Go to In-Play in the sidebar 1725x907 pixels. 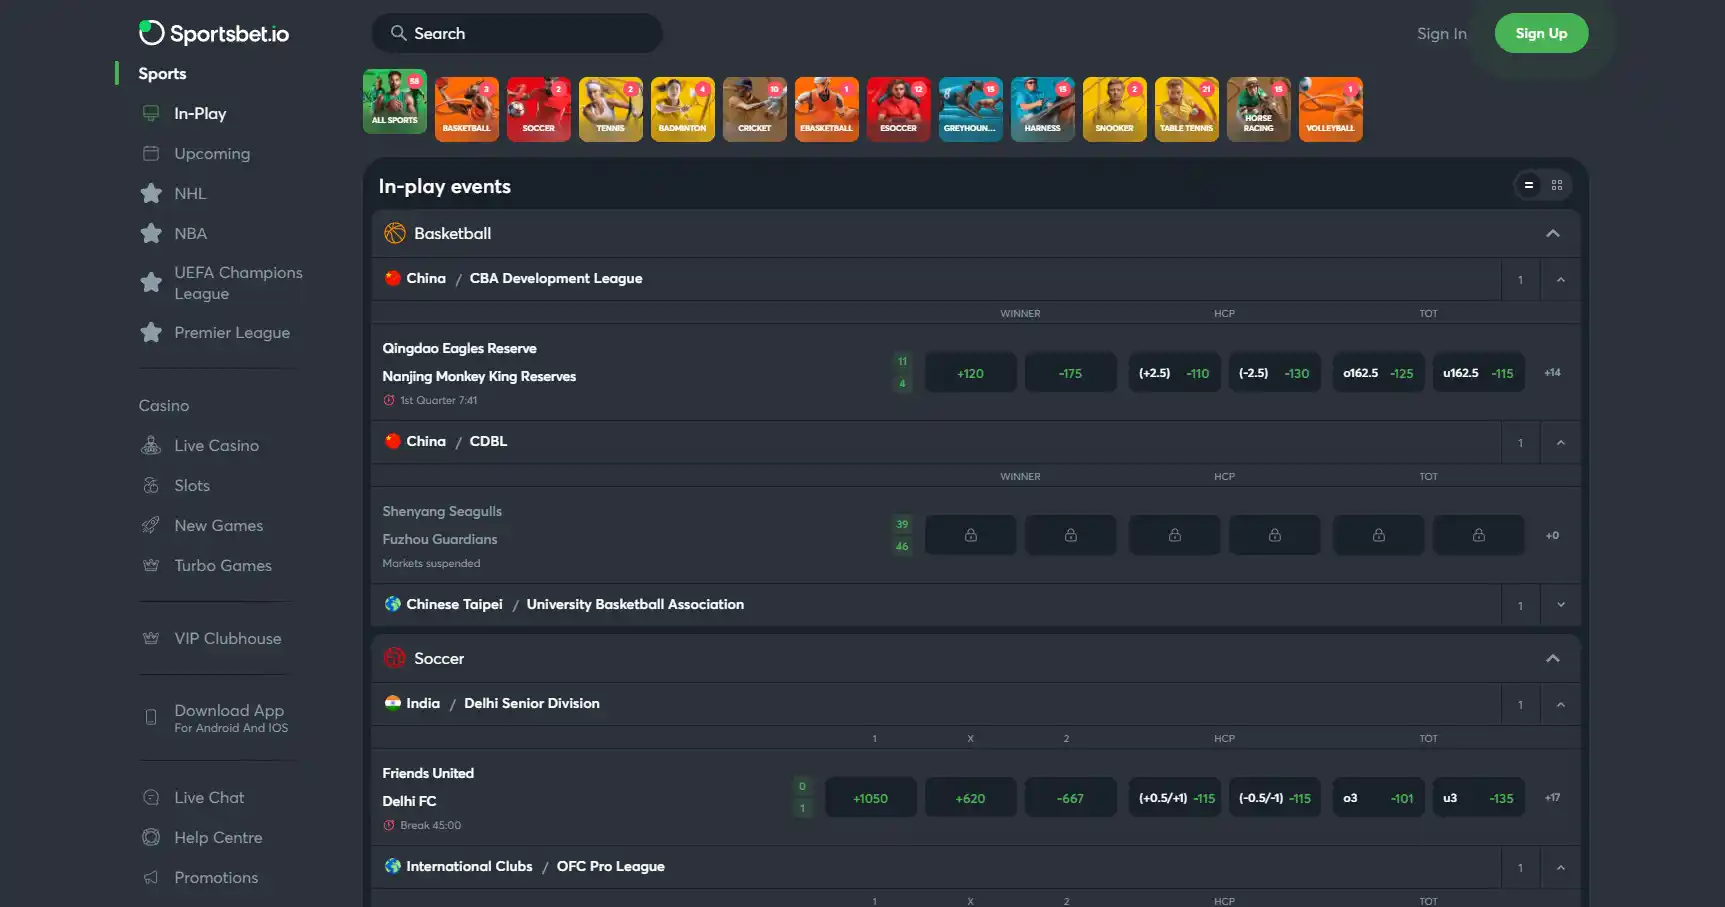(200, 113)
